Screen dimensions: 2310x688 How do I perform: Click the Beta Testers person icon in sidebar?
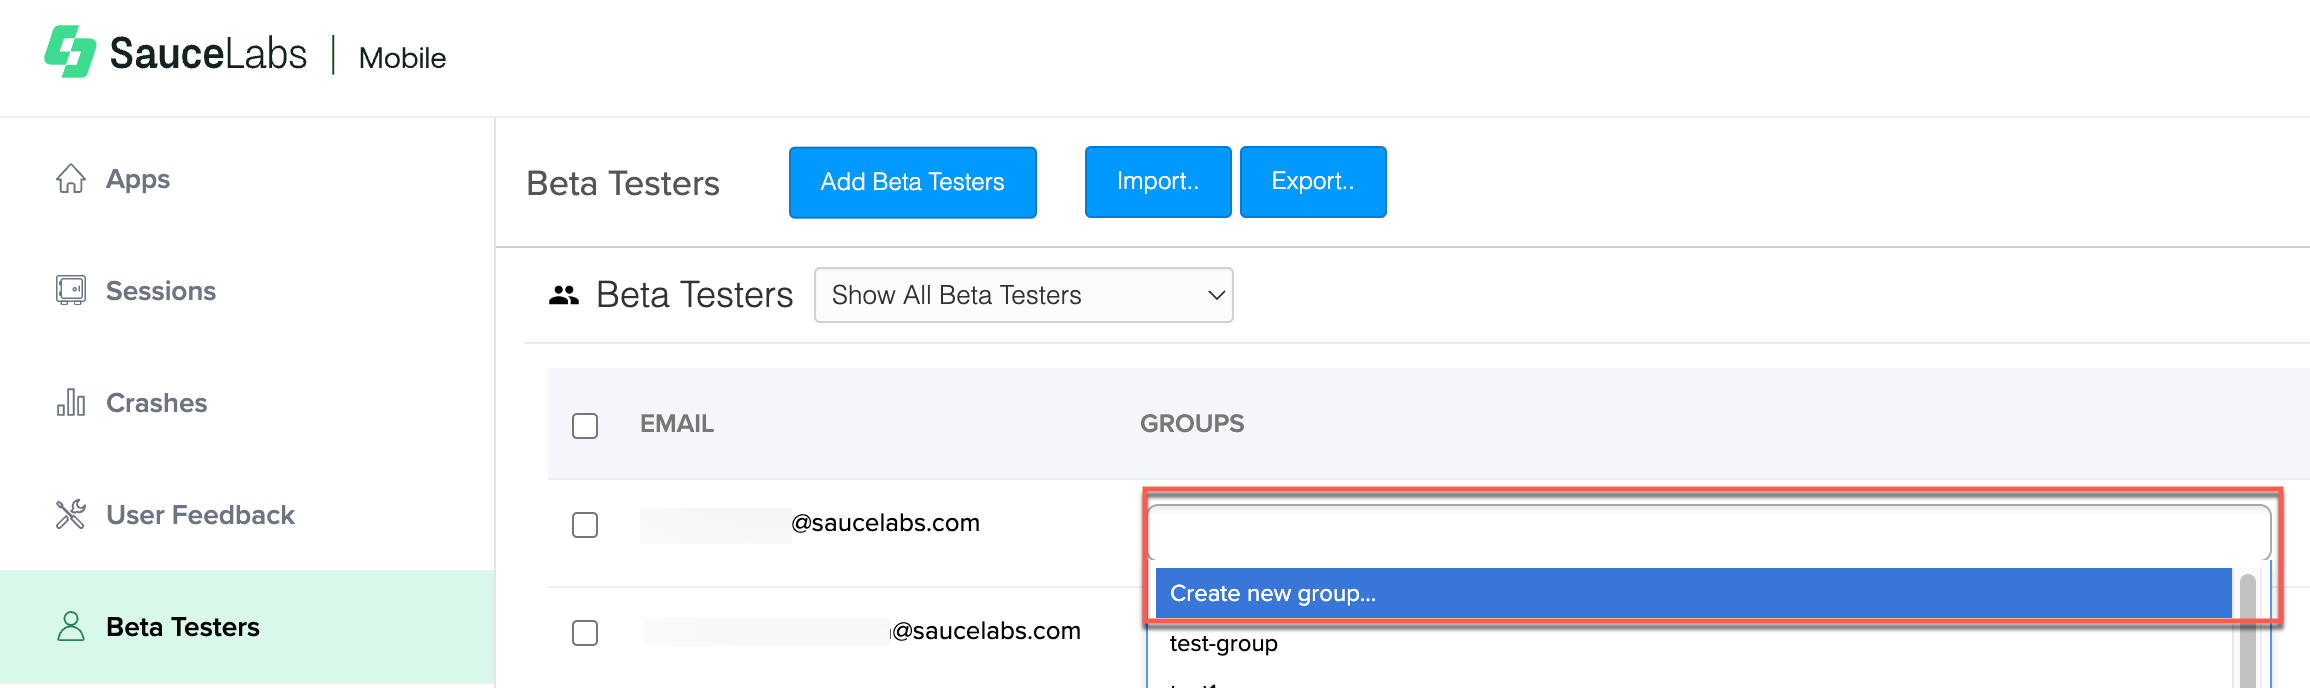pyautogui.click(x=70, y=627)
